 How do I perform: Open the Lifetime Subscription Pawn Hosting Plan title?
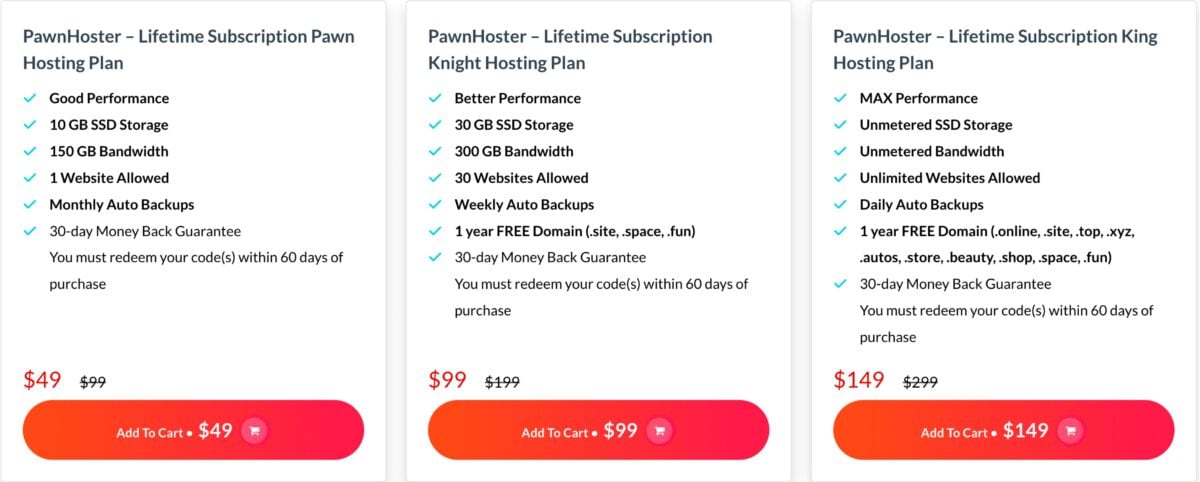[189, 49]
